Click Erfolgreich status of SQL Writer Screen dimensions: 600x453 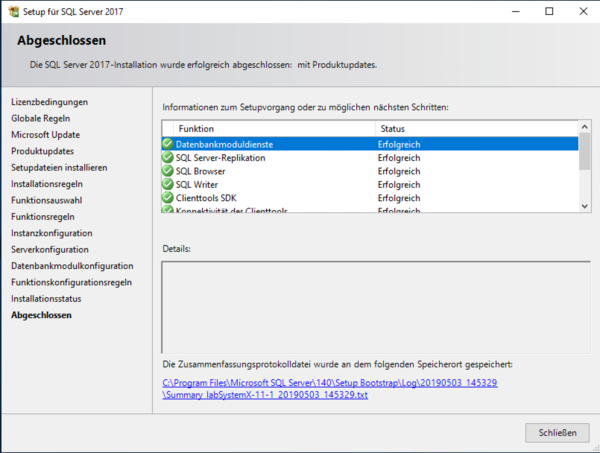click(399, 185)
